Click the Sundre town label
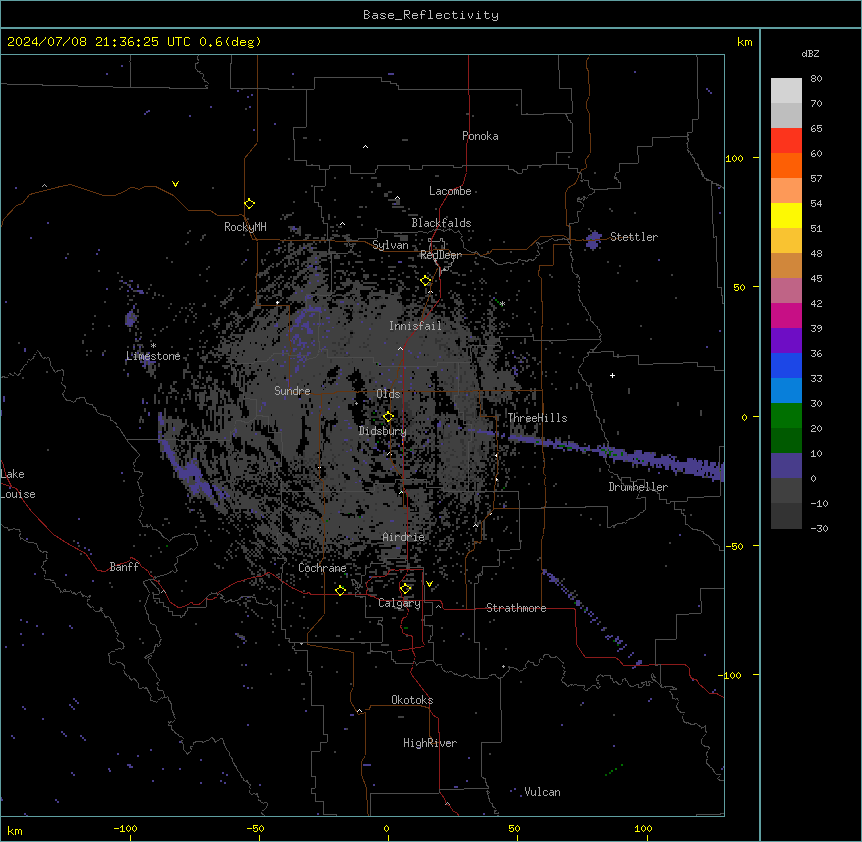 (x=292, y=391)
